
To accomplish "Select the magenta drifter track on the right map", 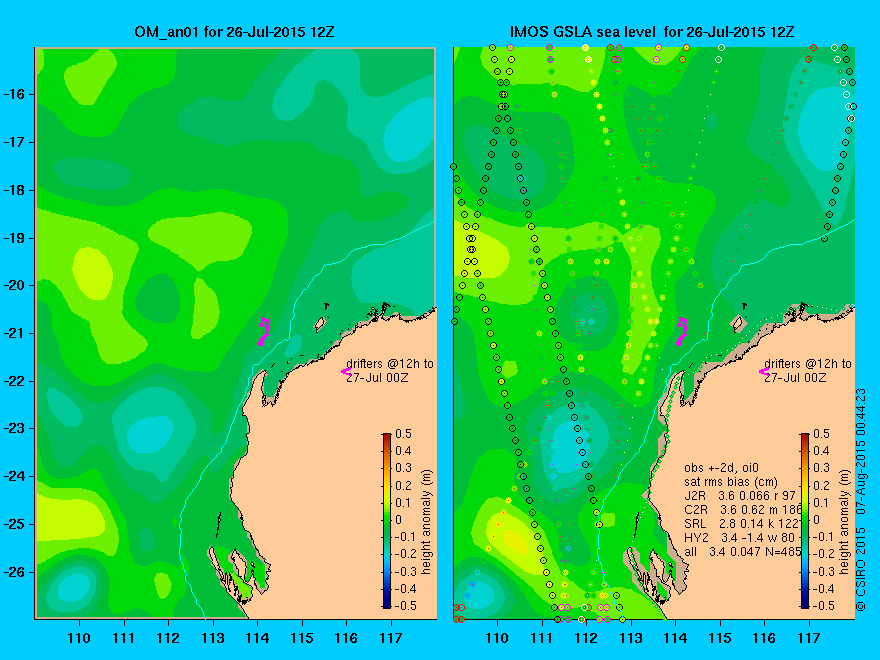I will tap(681, 331).
